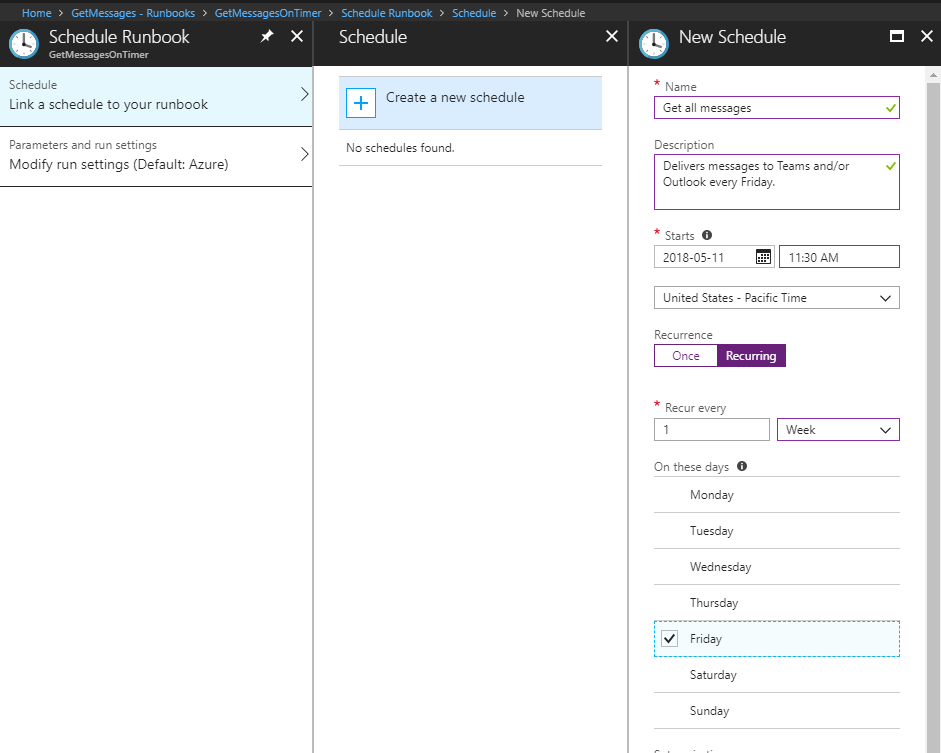Viewport: 941px width, 753px height.
Task: Click Home in the breadcrumb
Action: tap(36, 13)
